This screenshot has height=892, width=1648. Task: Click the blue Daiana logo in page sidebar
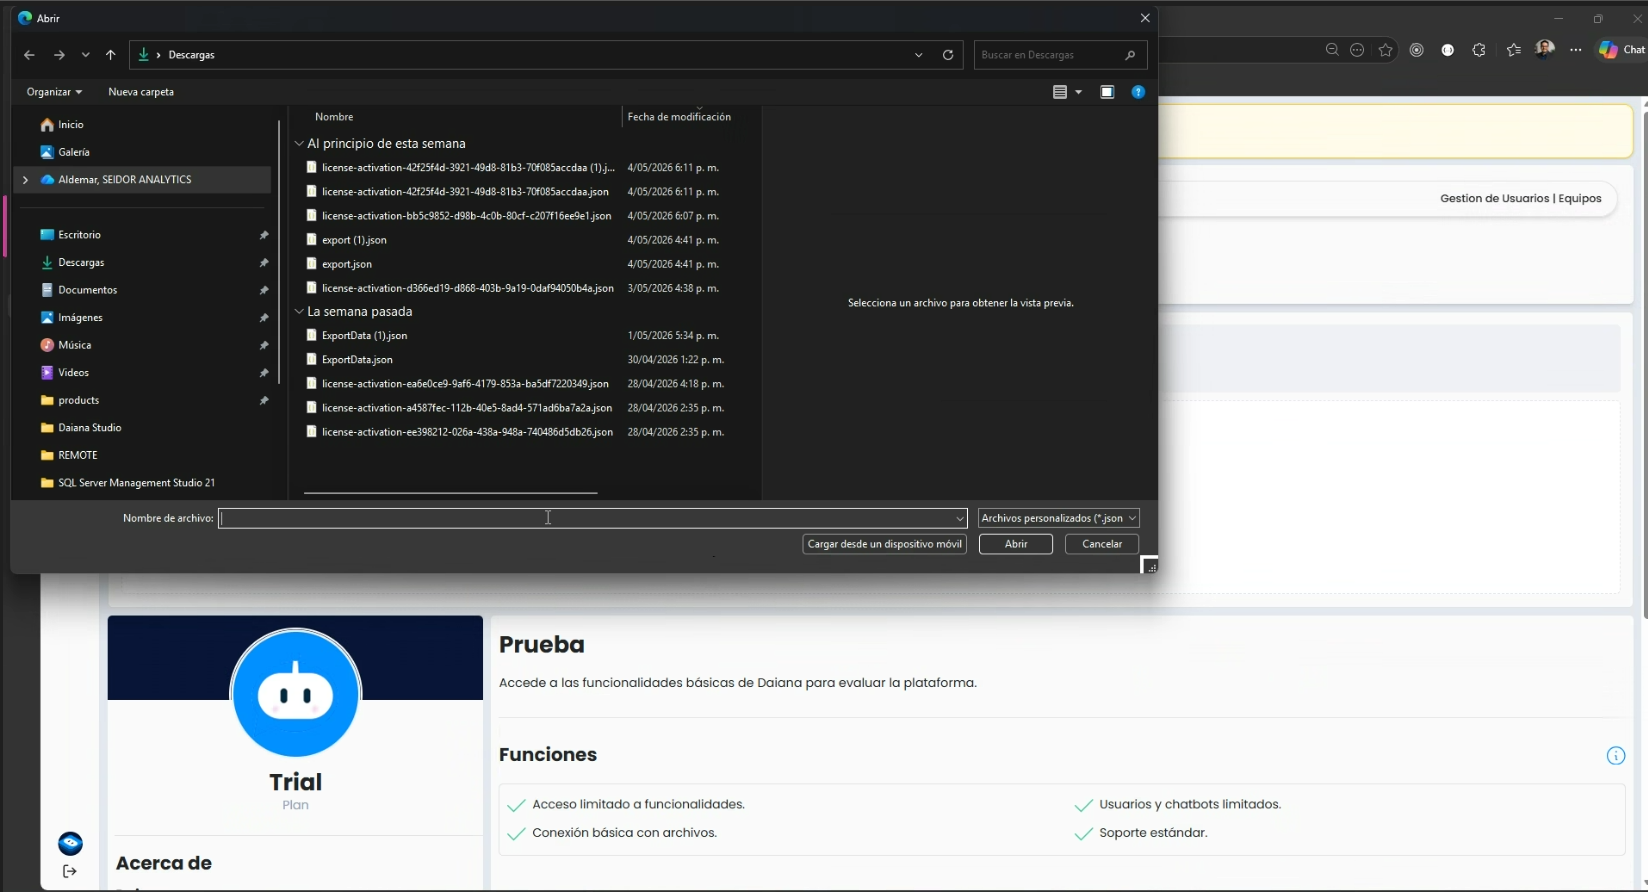[70, 843]
